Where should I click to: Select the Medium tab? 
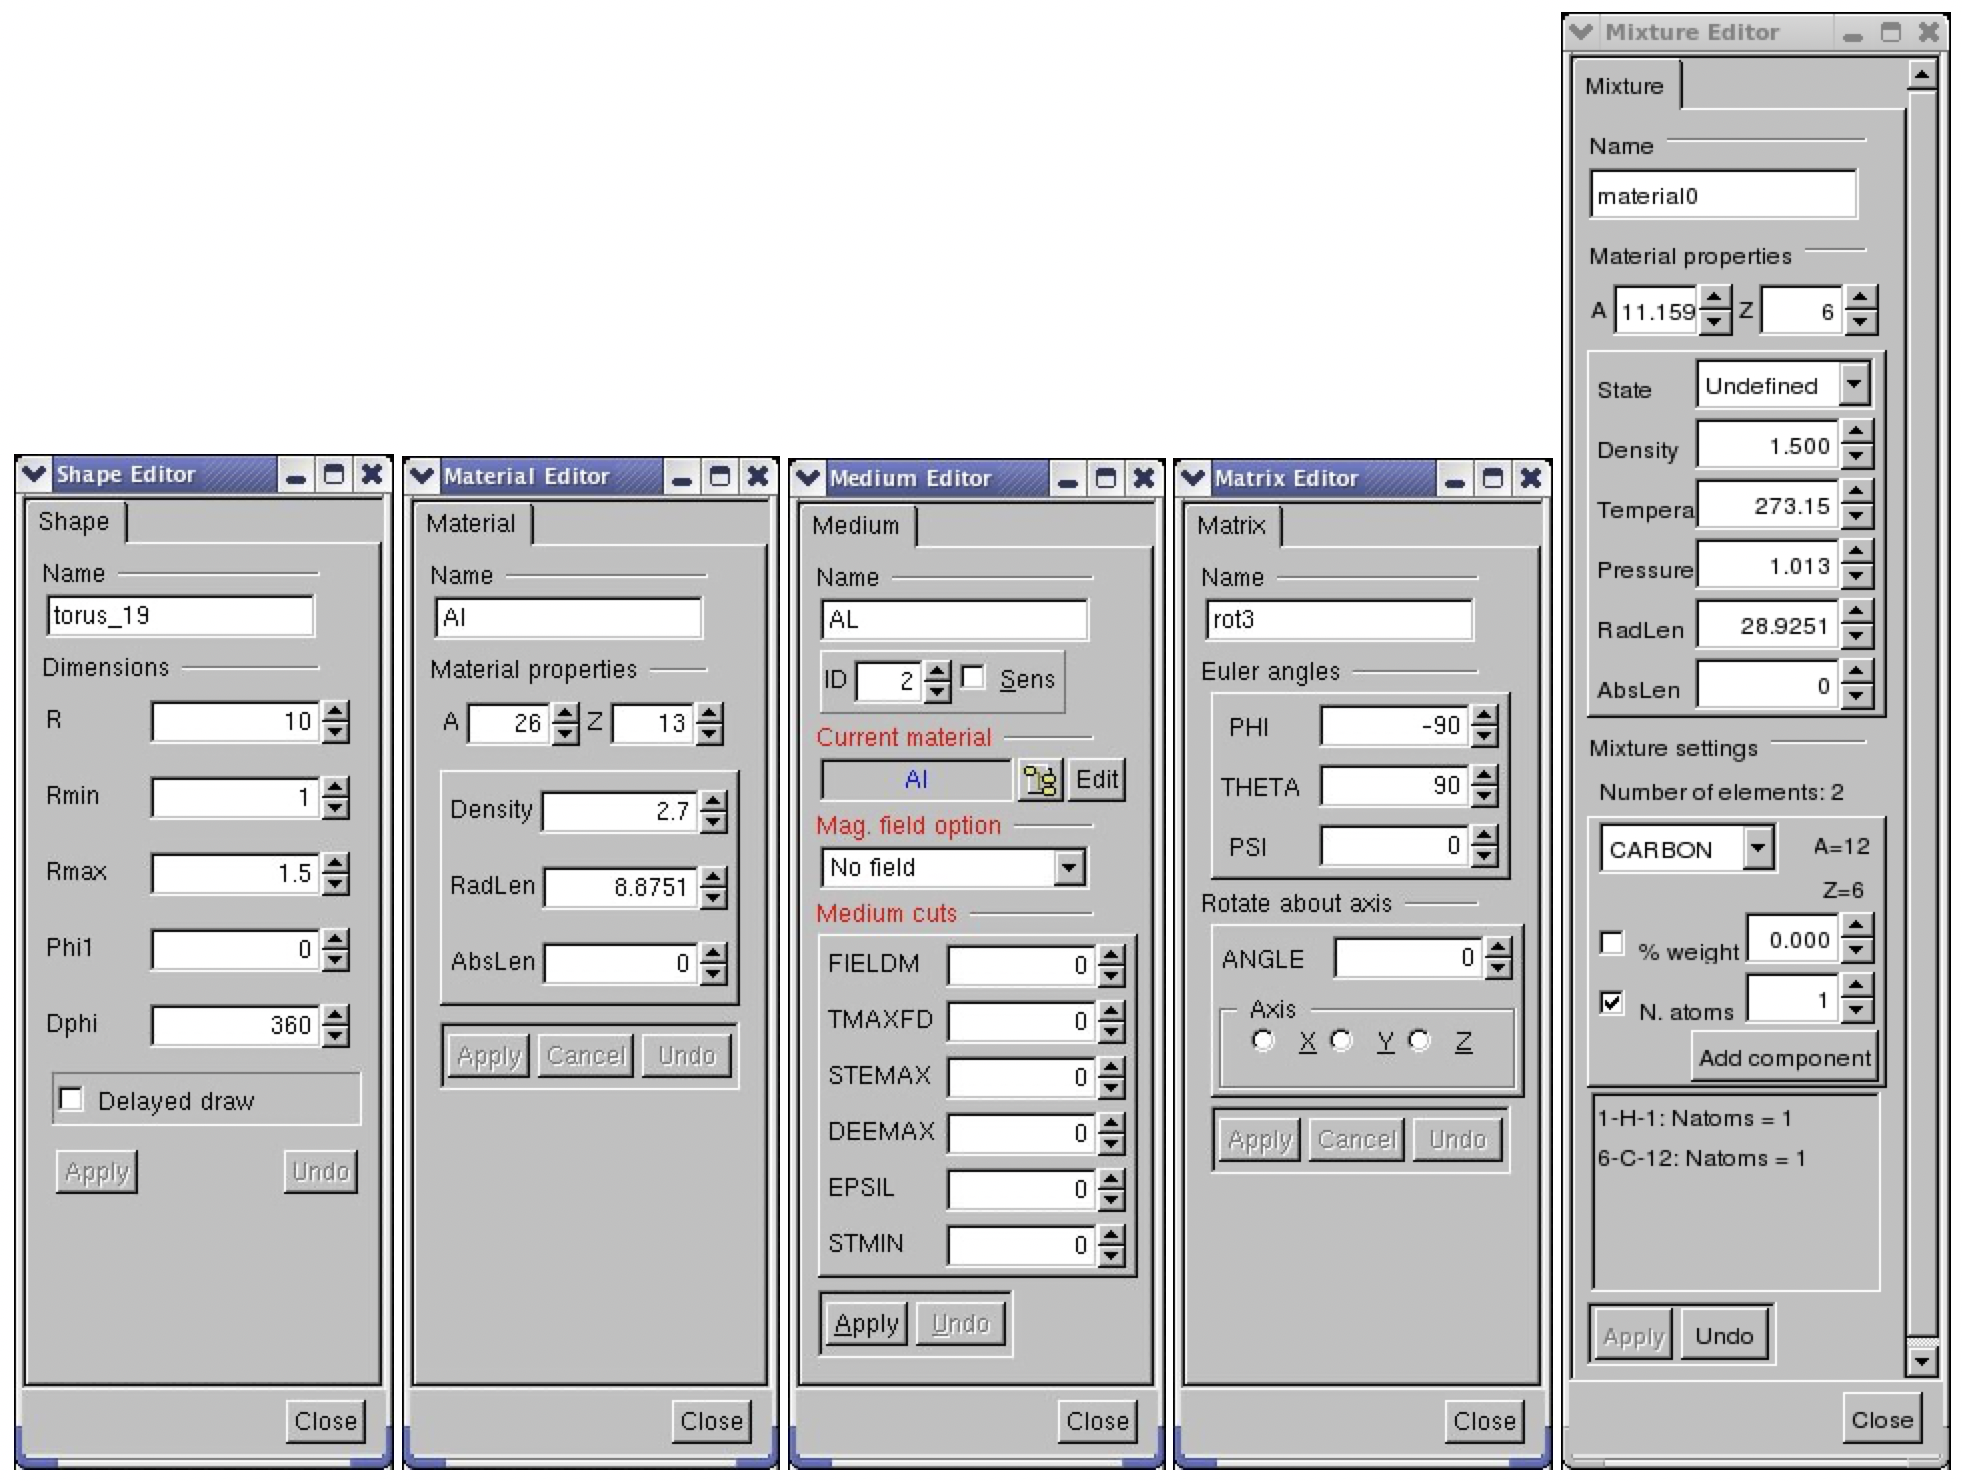[x=855, y=525]
